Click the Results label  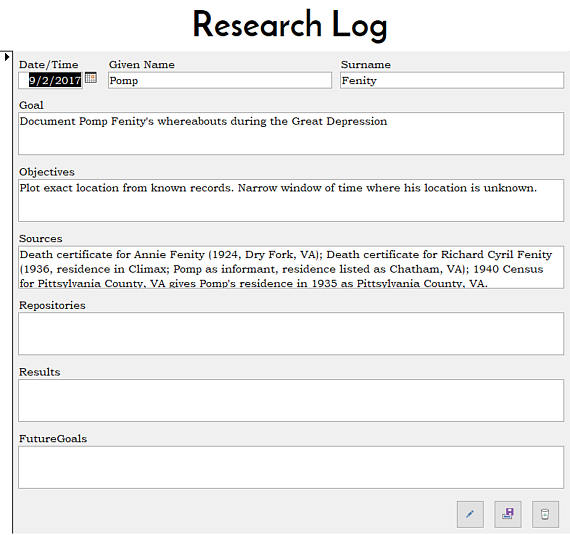40,372
